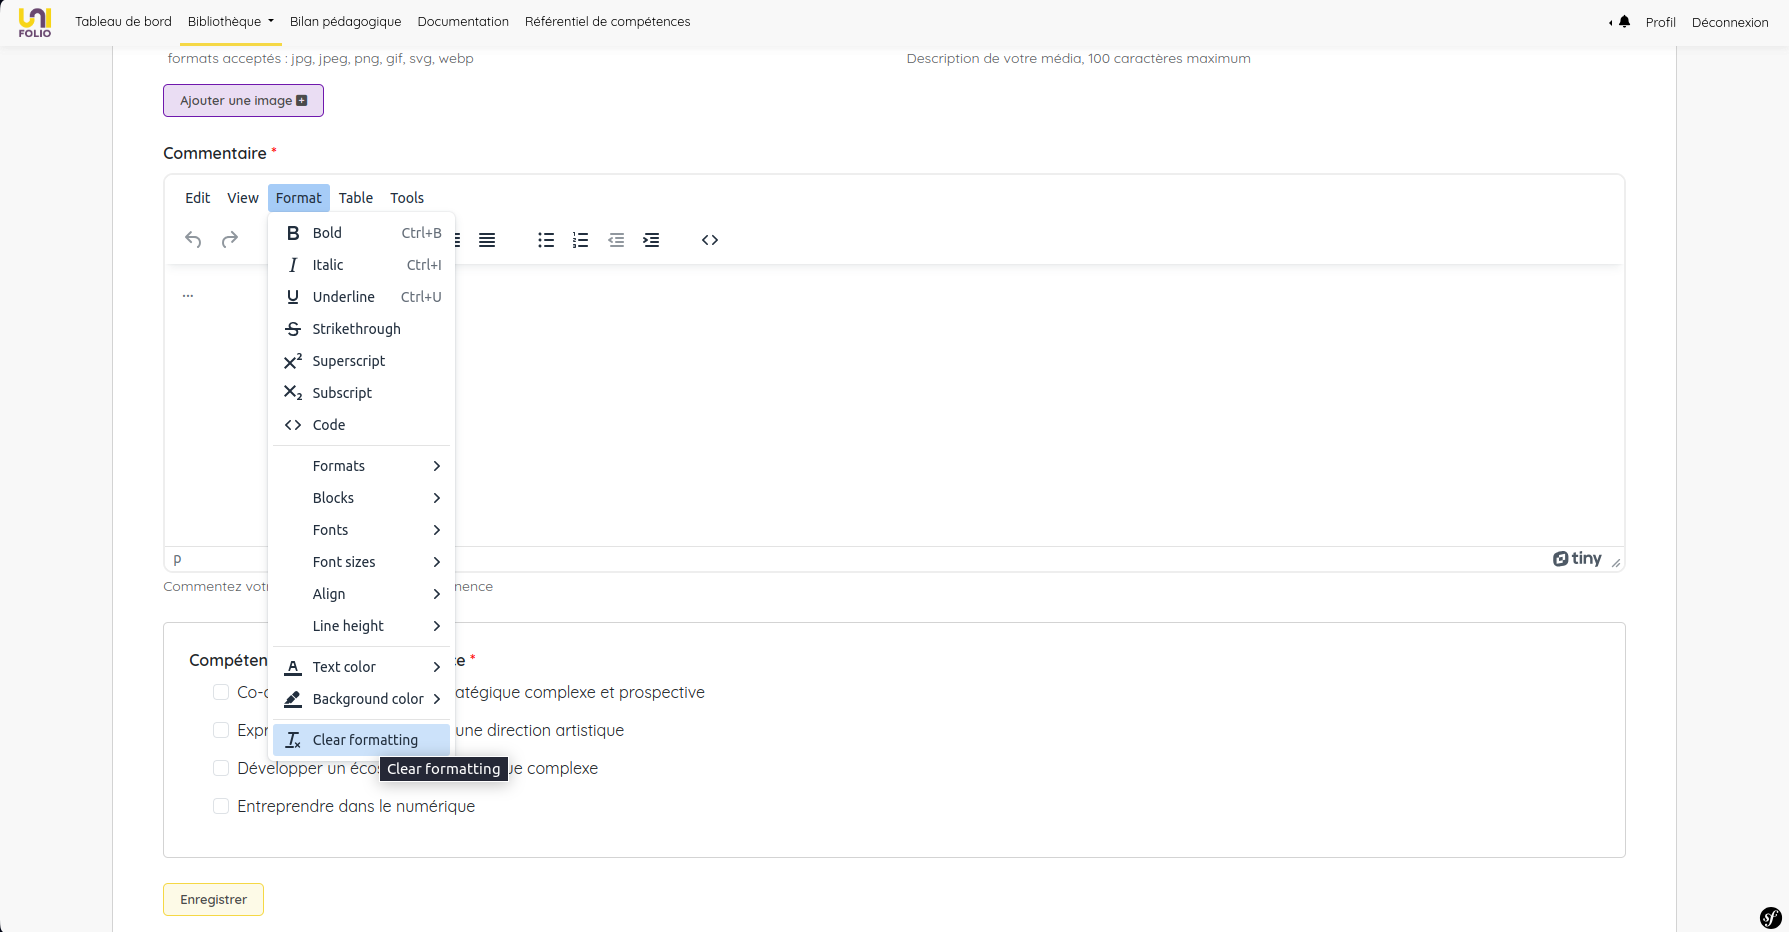Toggle the checkbox ending 'une direction artistique'
Screen dimensions: 1789x932
[x=221, y=730]
